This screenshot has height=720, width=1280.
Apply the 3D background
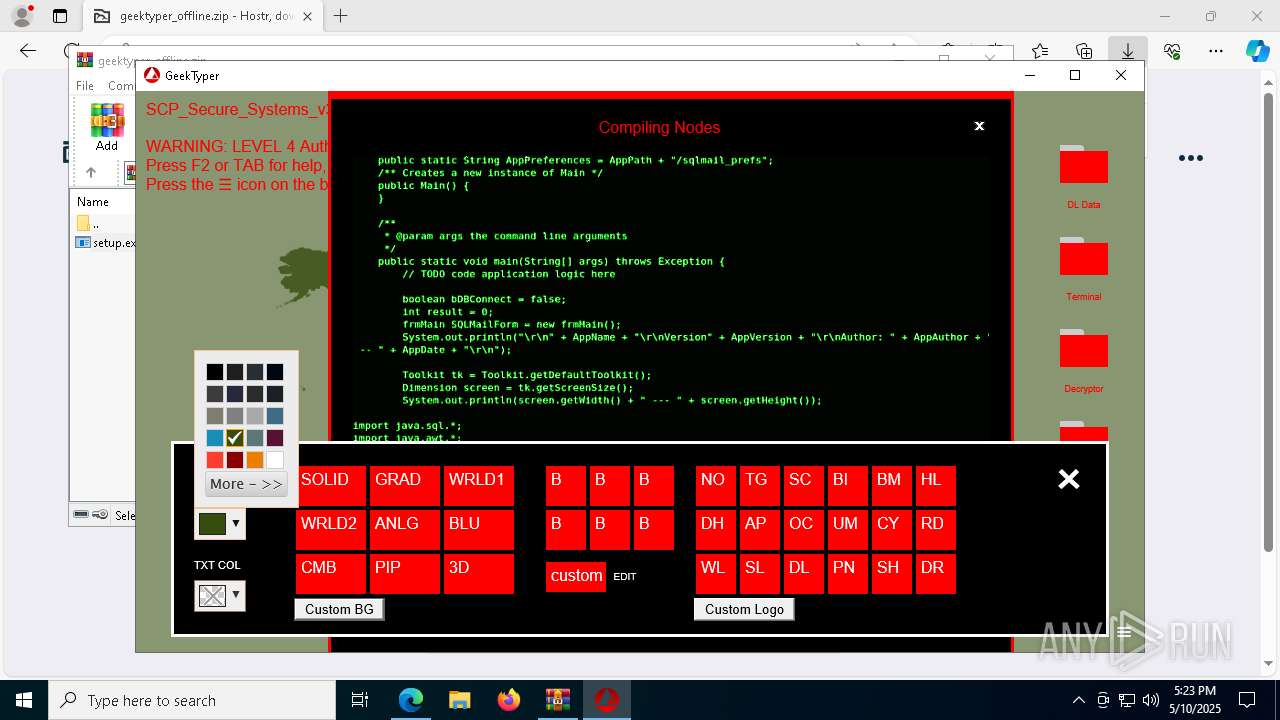[x=479, y=573]
